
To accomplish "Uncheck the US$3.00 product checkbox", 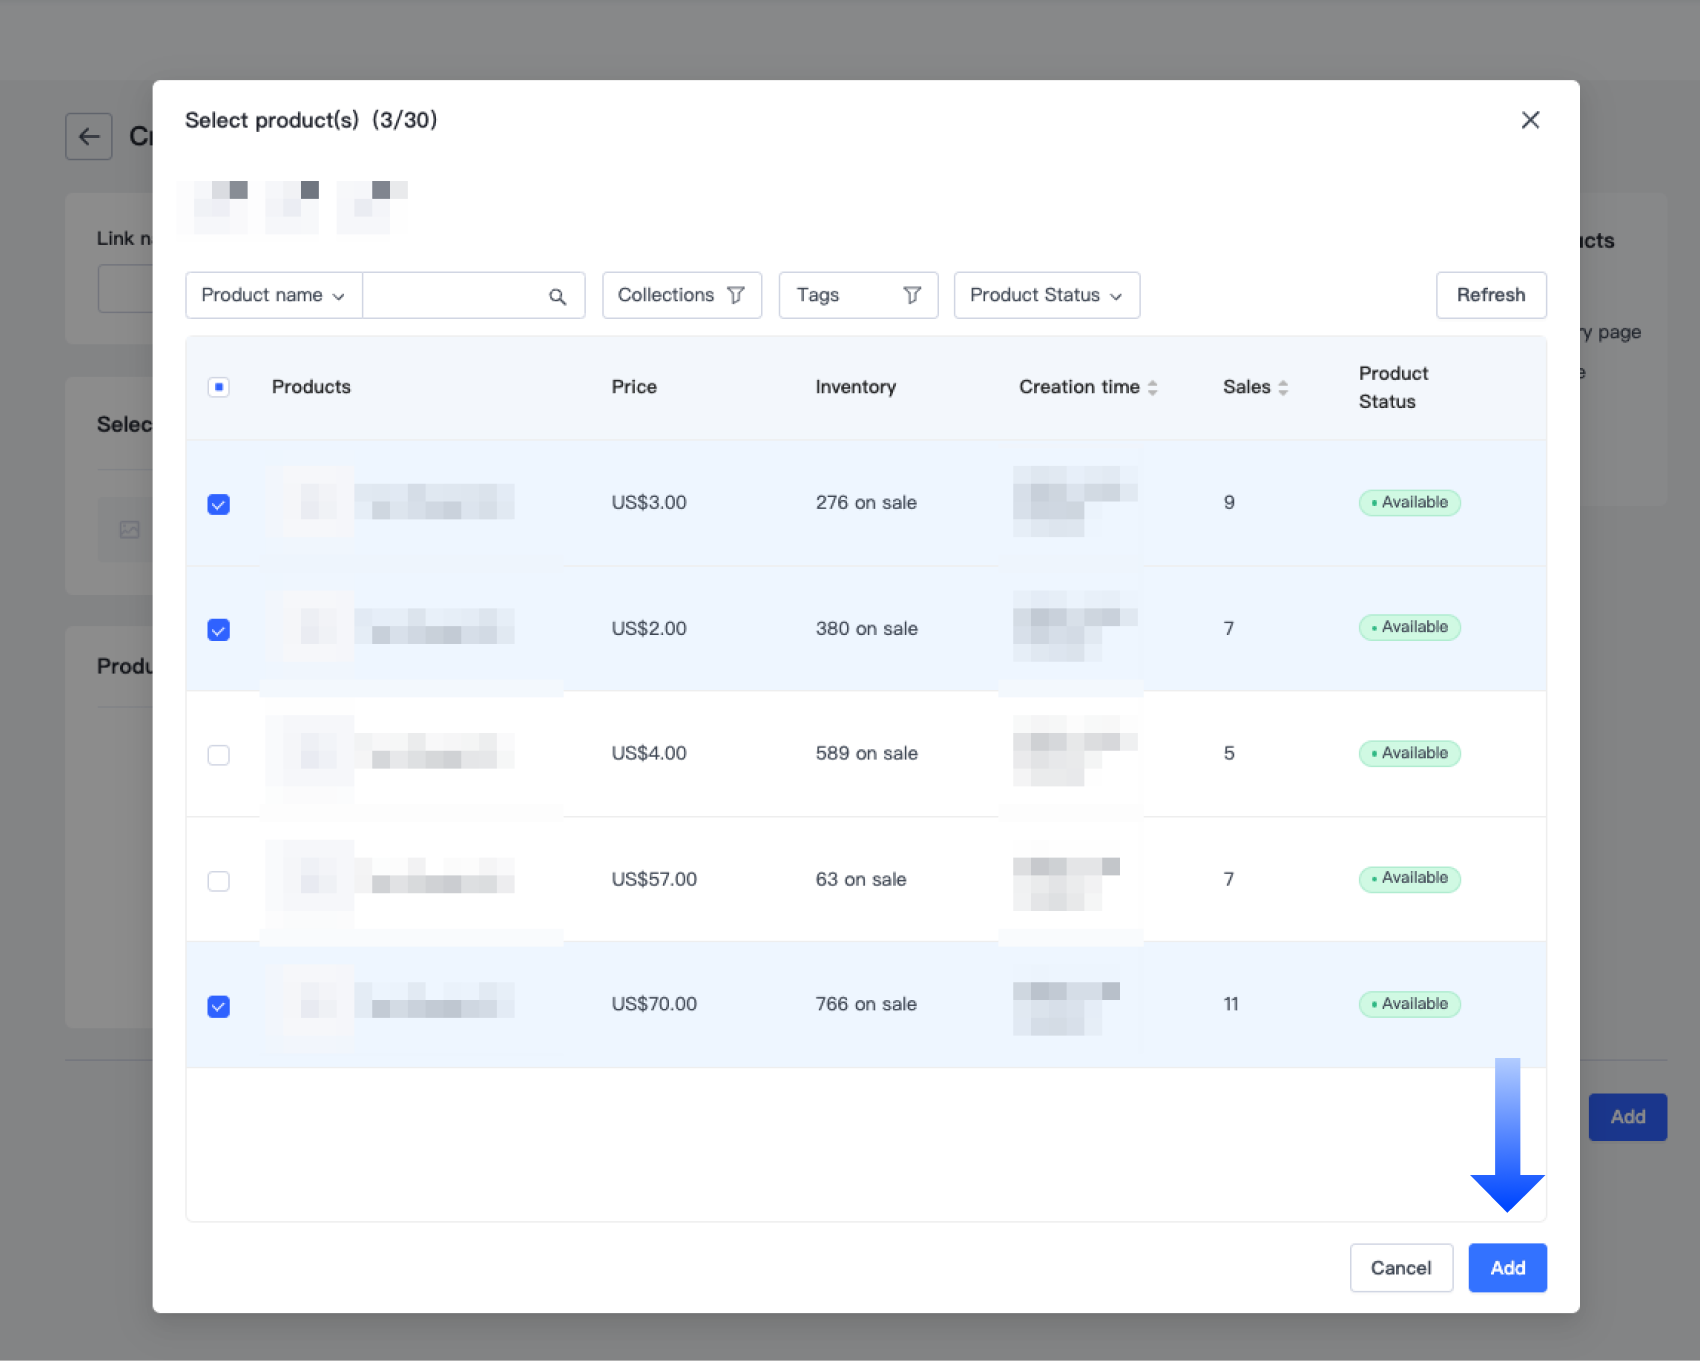I will pyautogui.click(x=219, y=504).
